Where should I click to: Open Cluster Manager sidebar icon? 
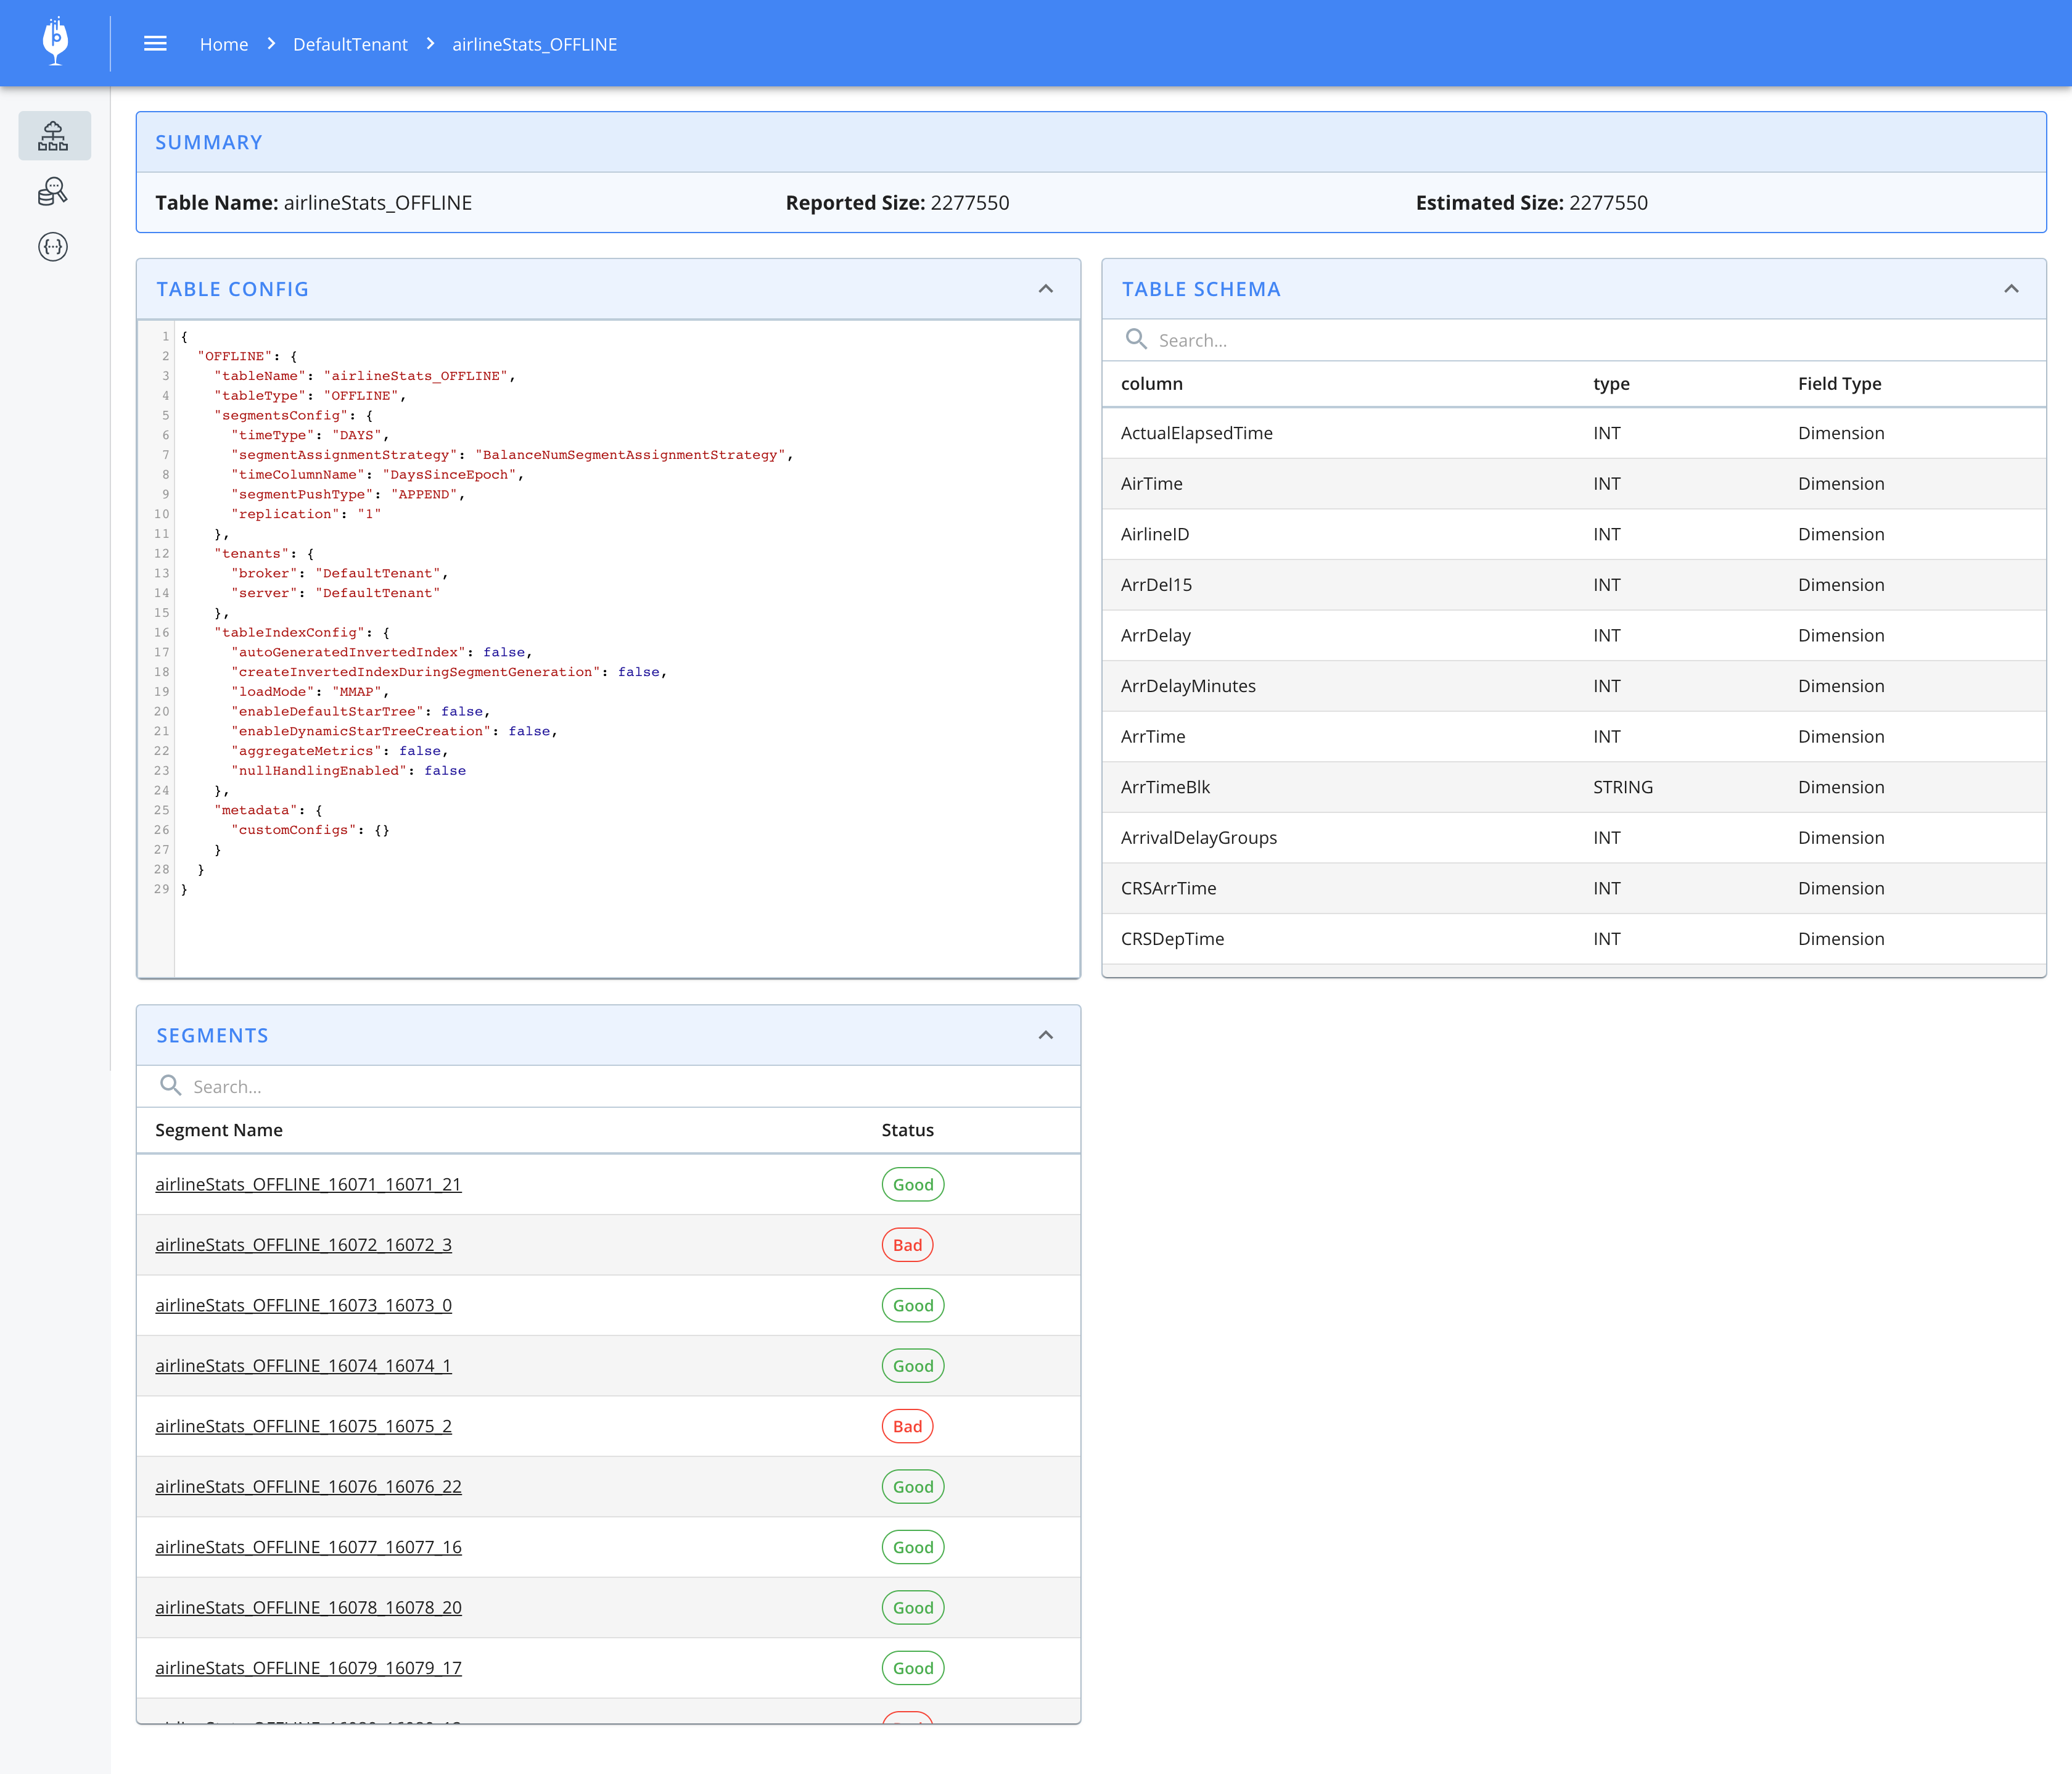tap(54, 136)
